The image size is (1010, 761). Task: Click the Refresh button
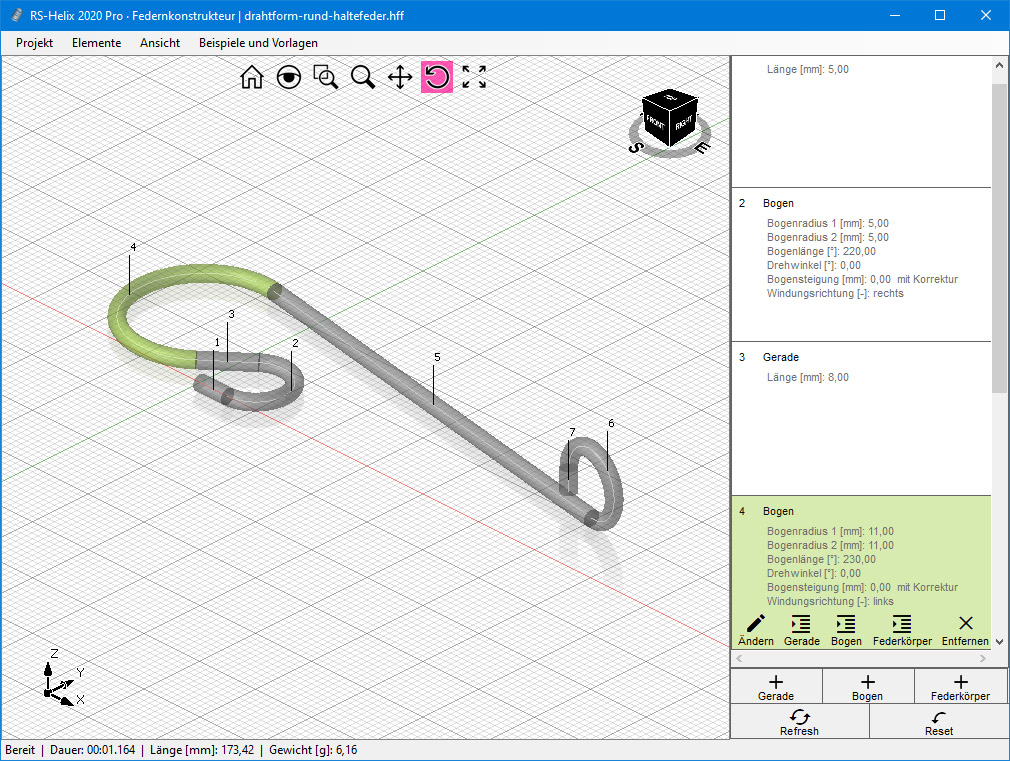[799, 722]
